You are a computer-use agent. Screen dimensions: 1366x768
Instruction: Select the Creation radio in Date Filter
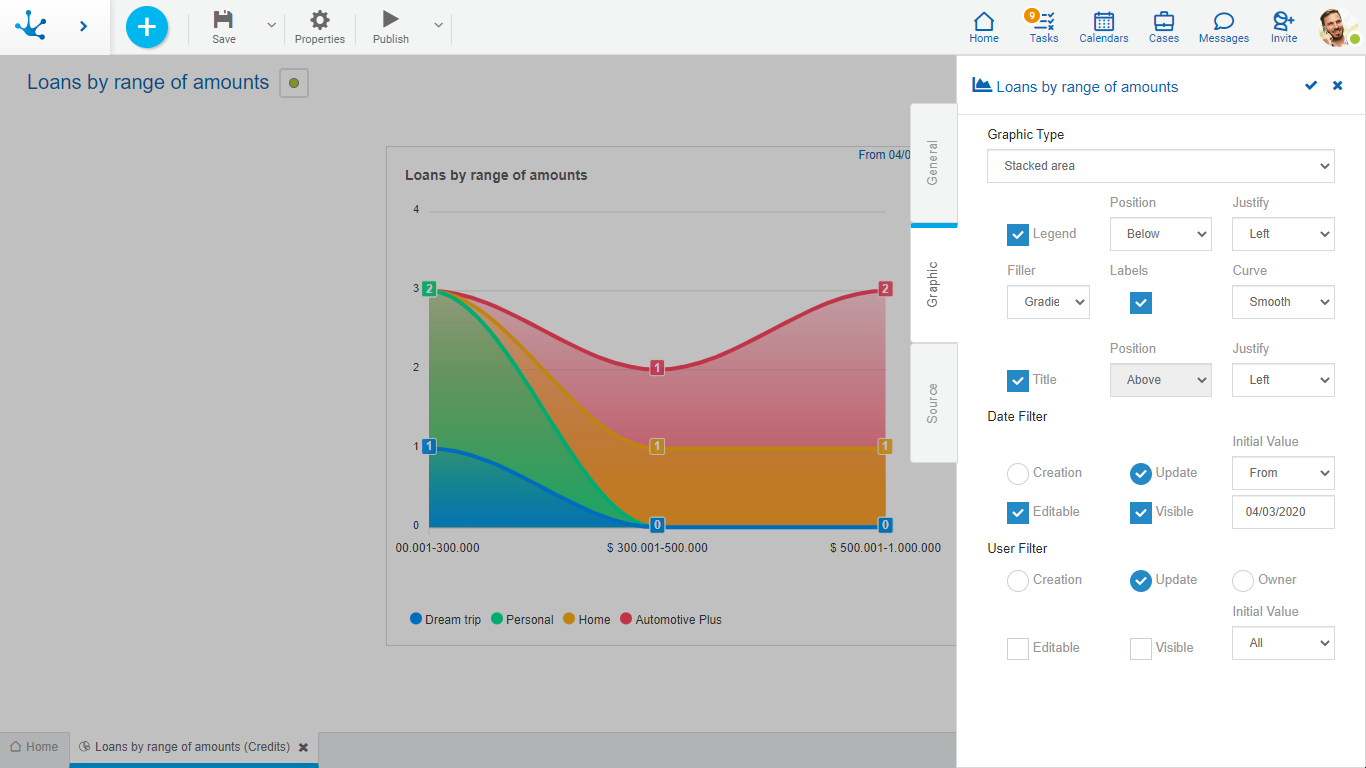pyautogui.click(x=1018, y=474)
